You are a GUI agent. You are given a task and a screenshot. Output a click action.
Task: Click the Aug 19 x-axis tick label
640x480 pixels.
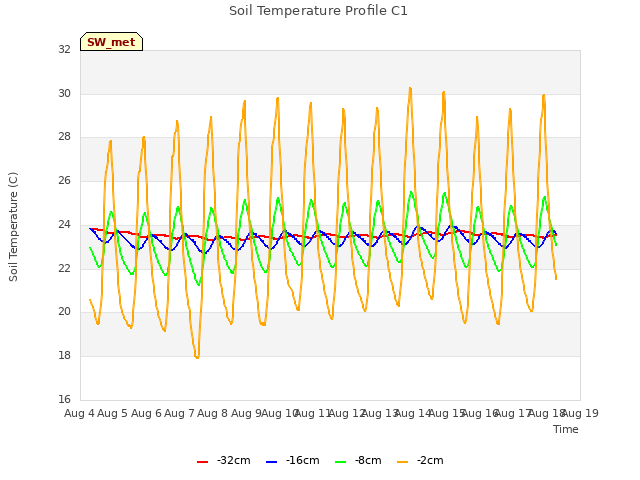[x=581, y=413]
